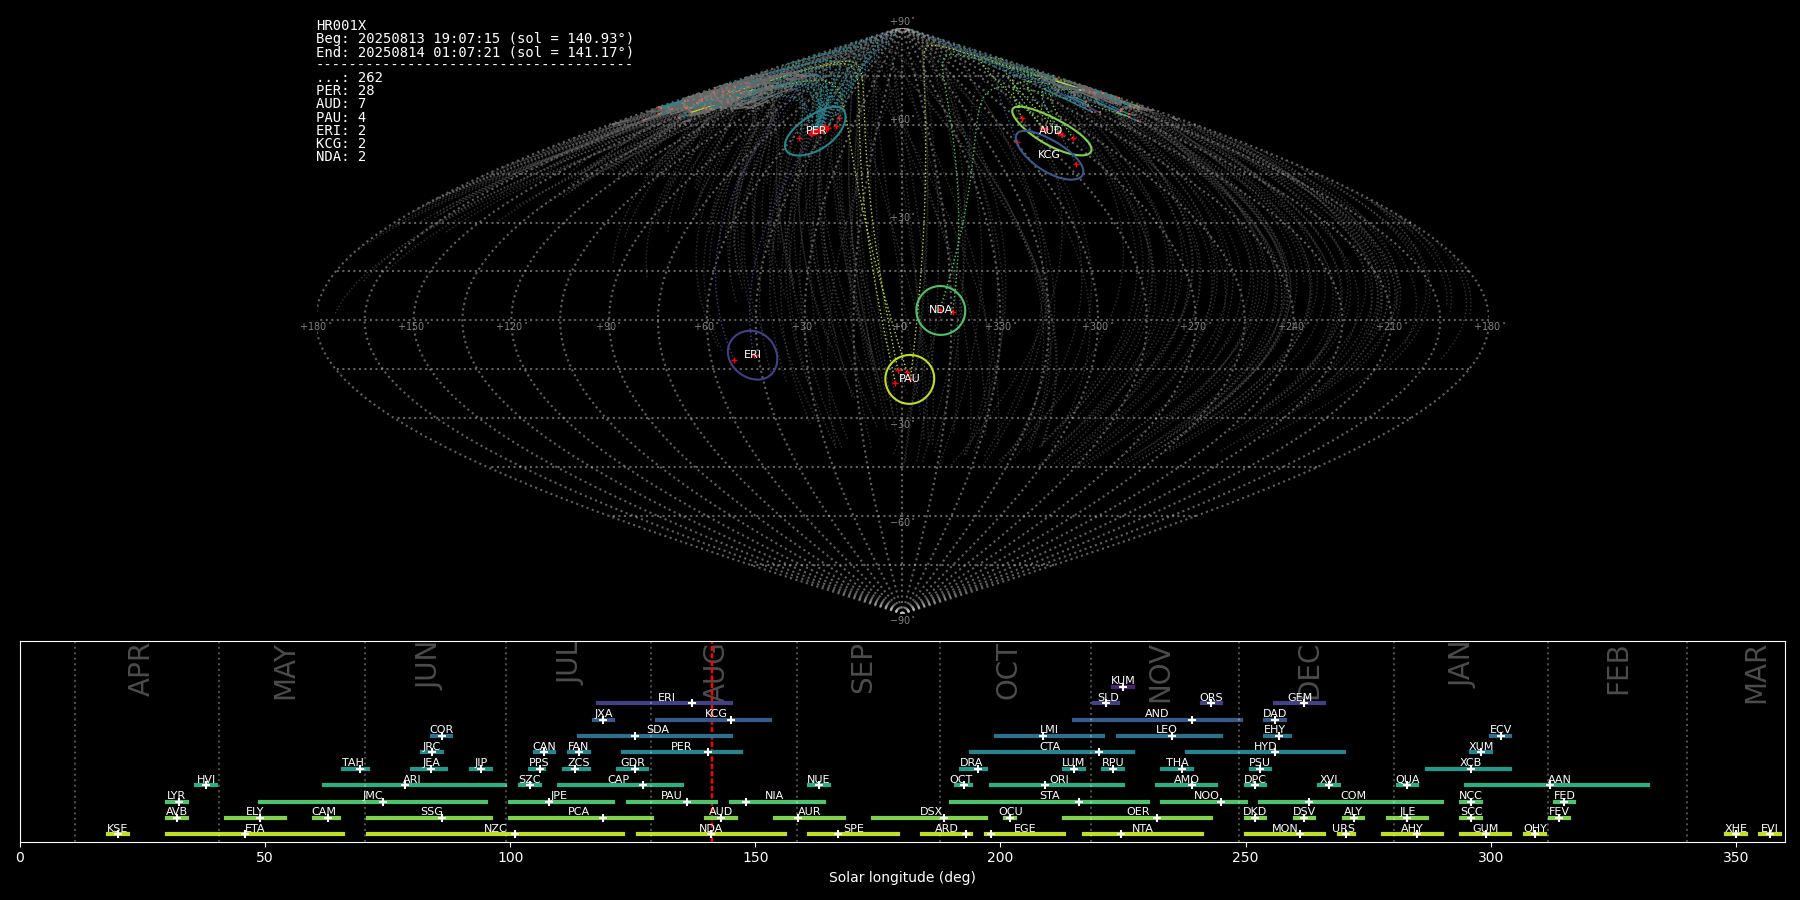This screenshot has height=900, width=1800.
Task: Click the DRA shower label in timeline
Action: click(x=971, y=763)
